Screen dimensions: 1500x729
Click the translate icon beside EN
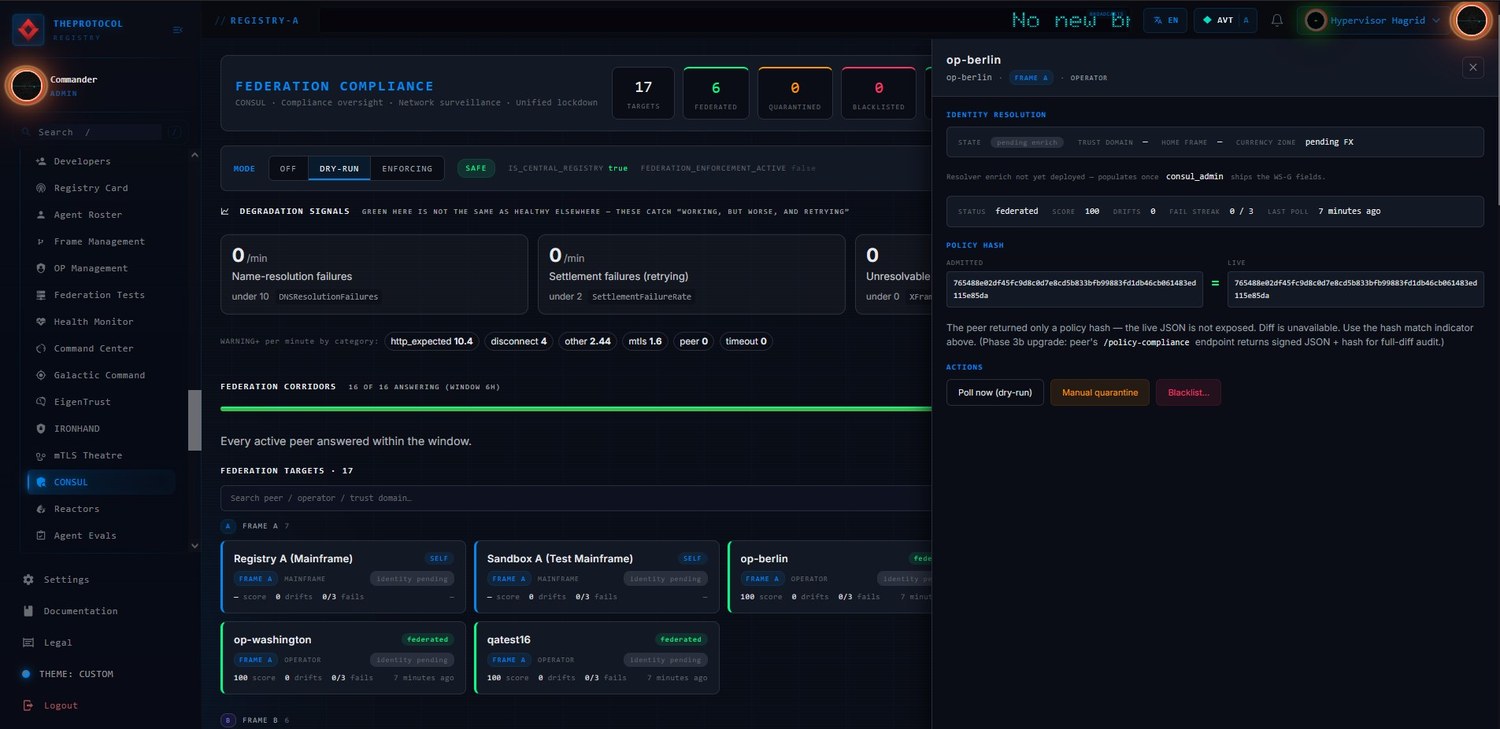(x=1158, y=20)
